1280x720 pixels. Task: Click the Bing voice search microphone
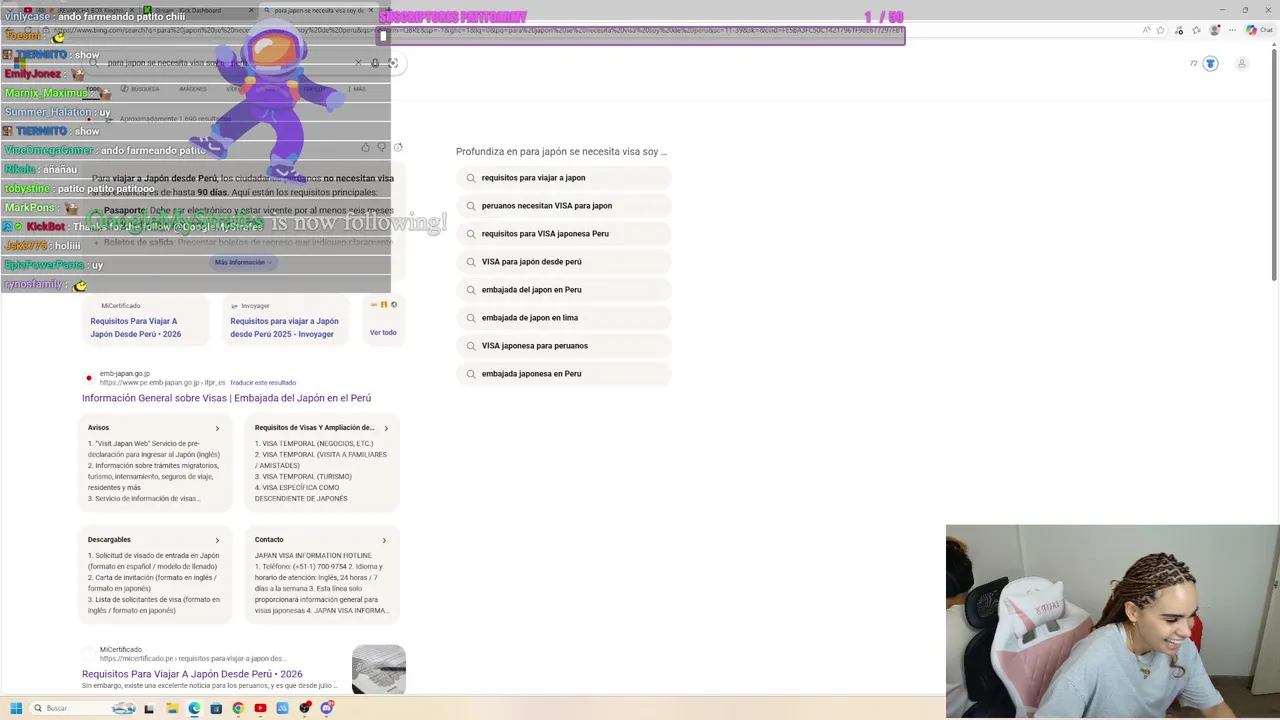point(375,63)
